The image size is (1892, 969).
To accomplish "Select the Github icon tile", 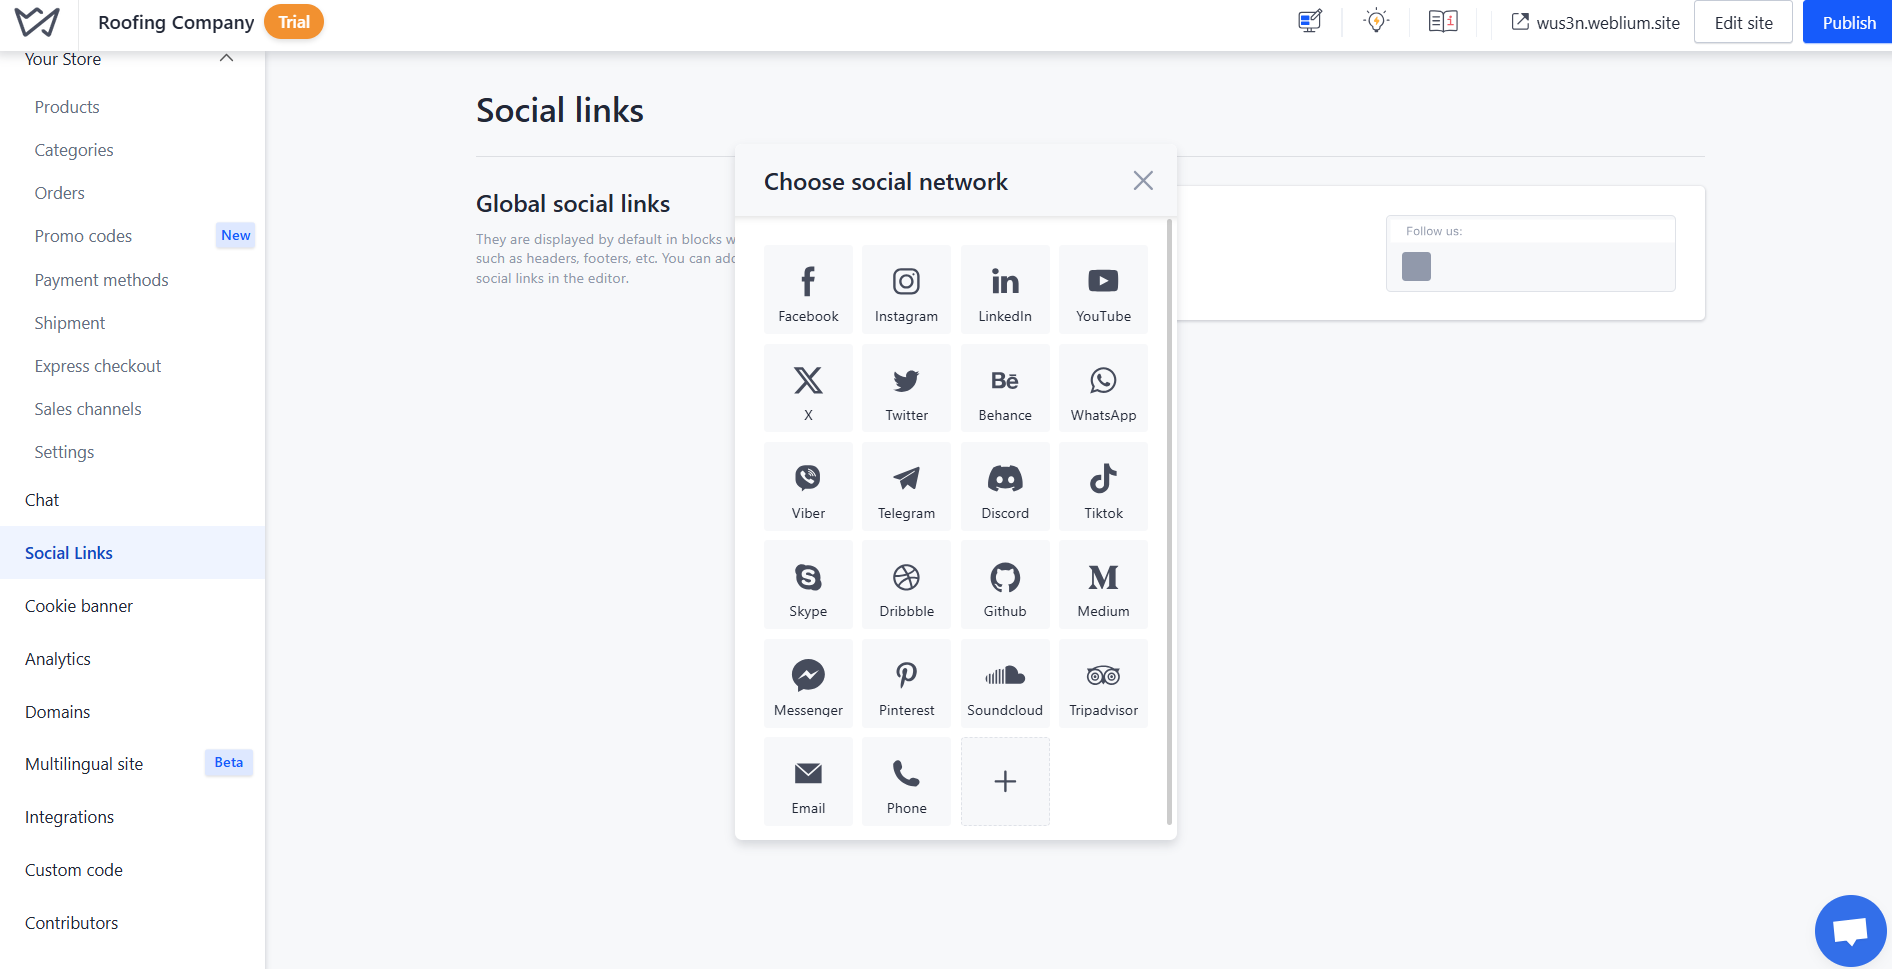I will click(x=1005, y=585).
